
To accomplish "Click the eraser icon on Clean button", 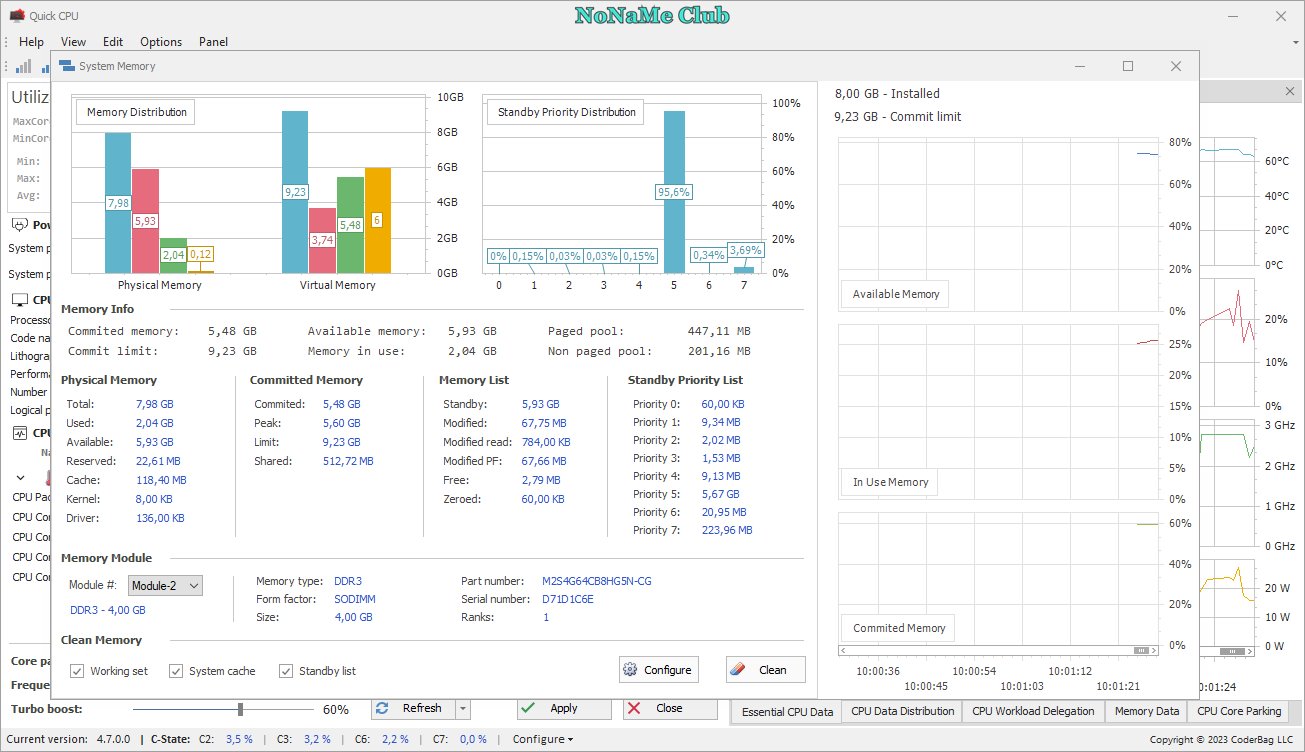I will (738, 670).
